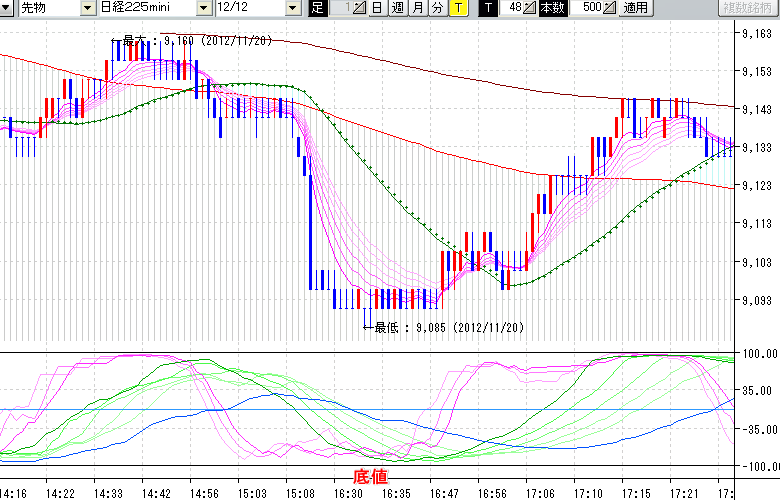Select the 分 minute timeframe button
Image resolution: width=780 pixels, height=500 pixels.
point(437,8)
